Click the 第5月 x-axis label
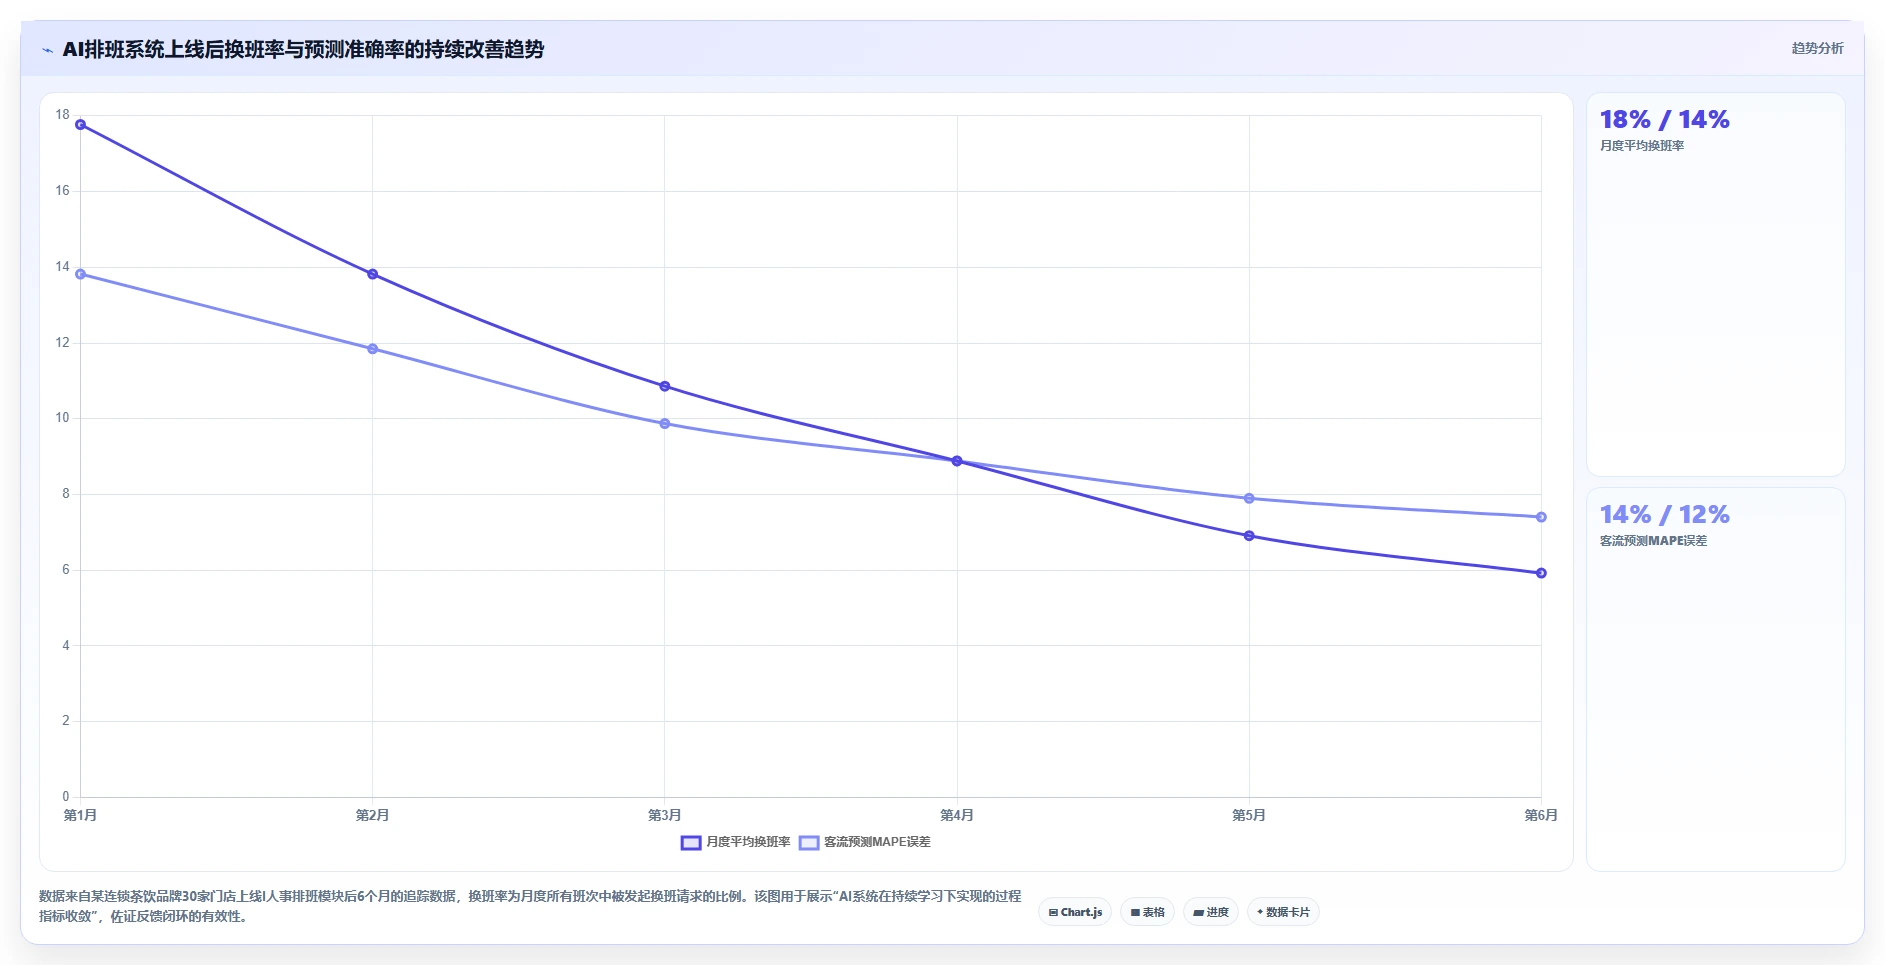 (1248, 815)
